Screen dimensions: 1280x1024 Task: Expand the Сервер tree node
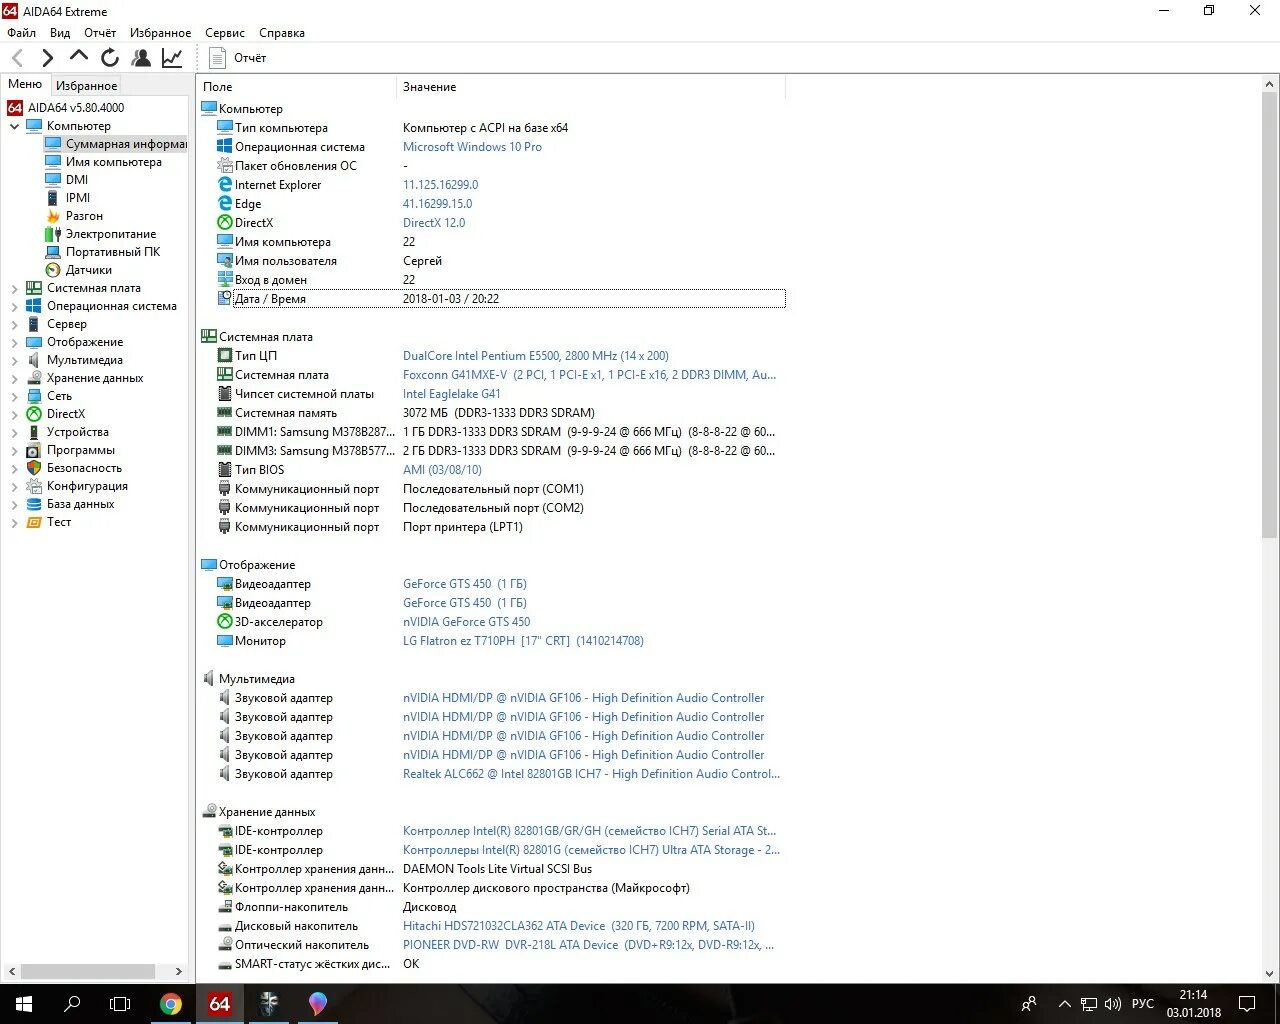pyautogui.click(x=14, y=324)
